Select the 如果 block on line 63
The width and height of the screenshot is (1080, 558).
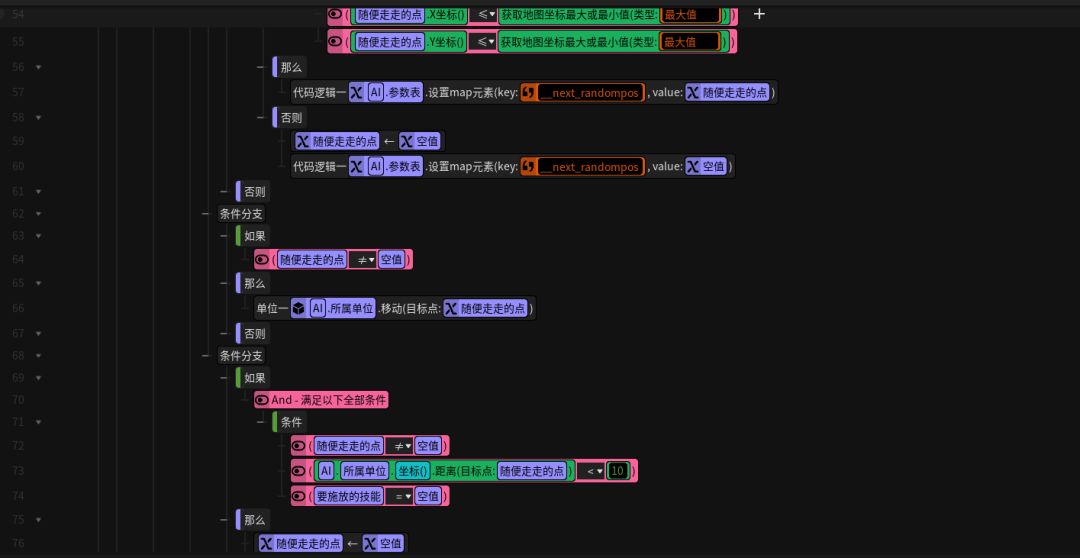[x=253, y=236]
